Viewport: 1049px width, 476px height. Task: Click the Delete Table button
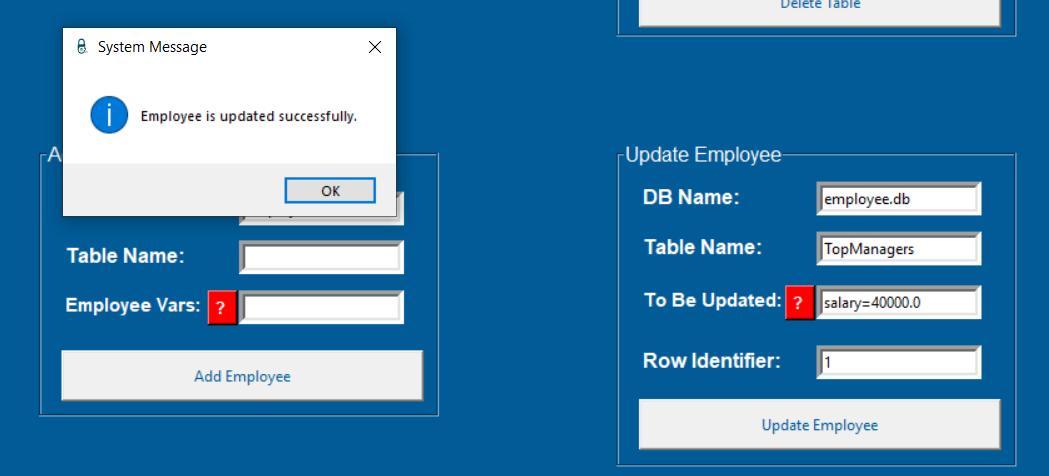pyautogui.click(x=819, y=8)
